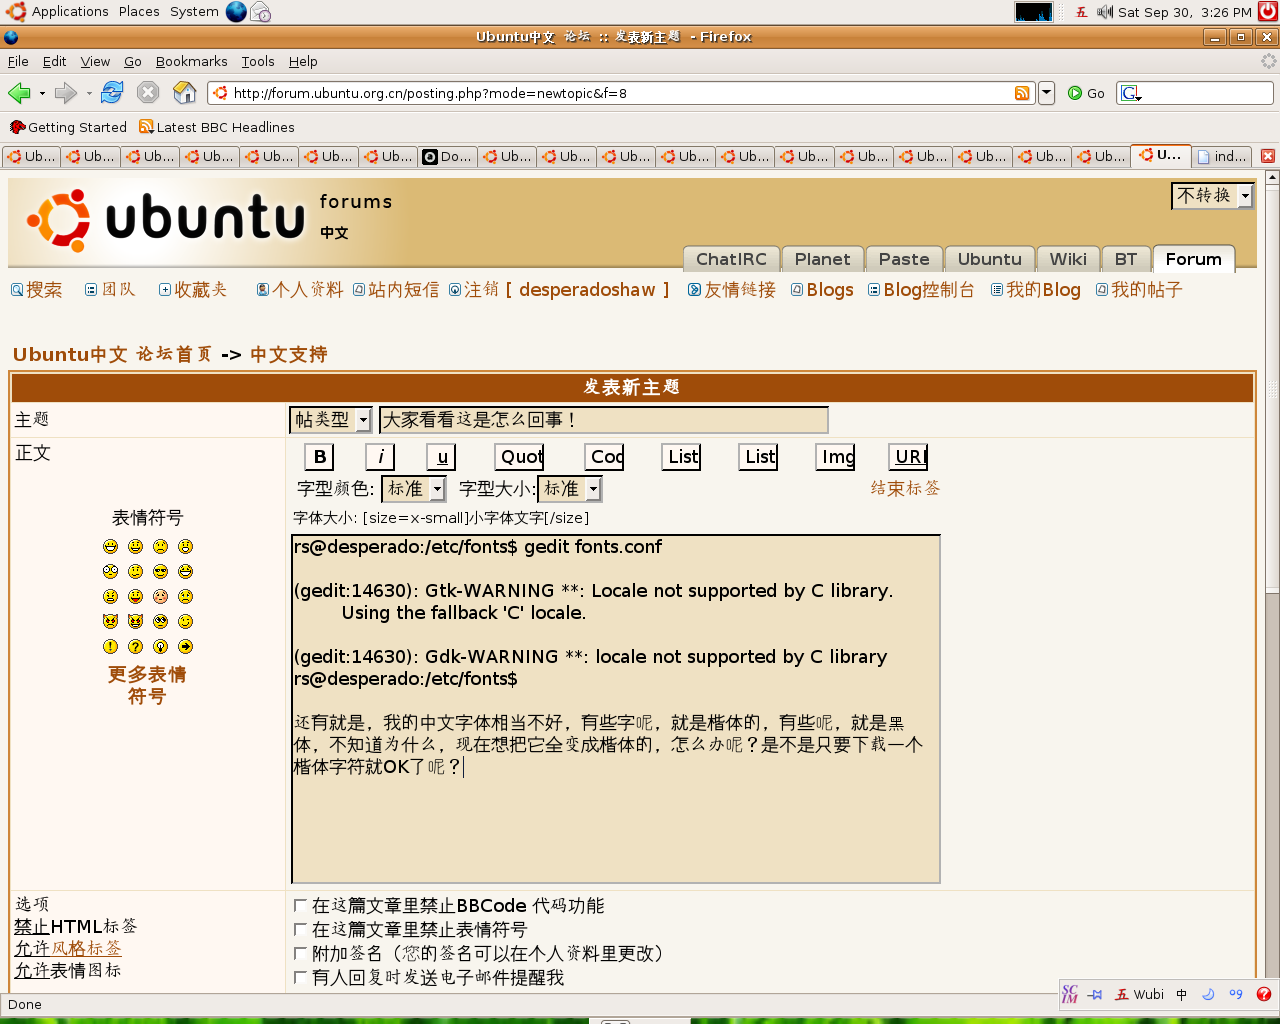Check 附加签名 option

300,953
